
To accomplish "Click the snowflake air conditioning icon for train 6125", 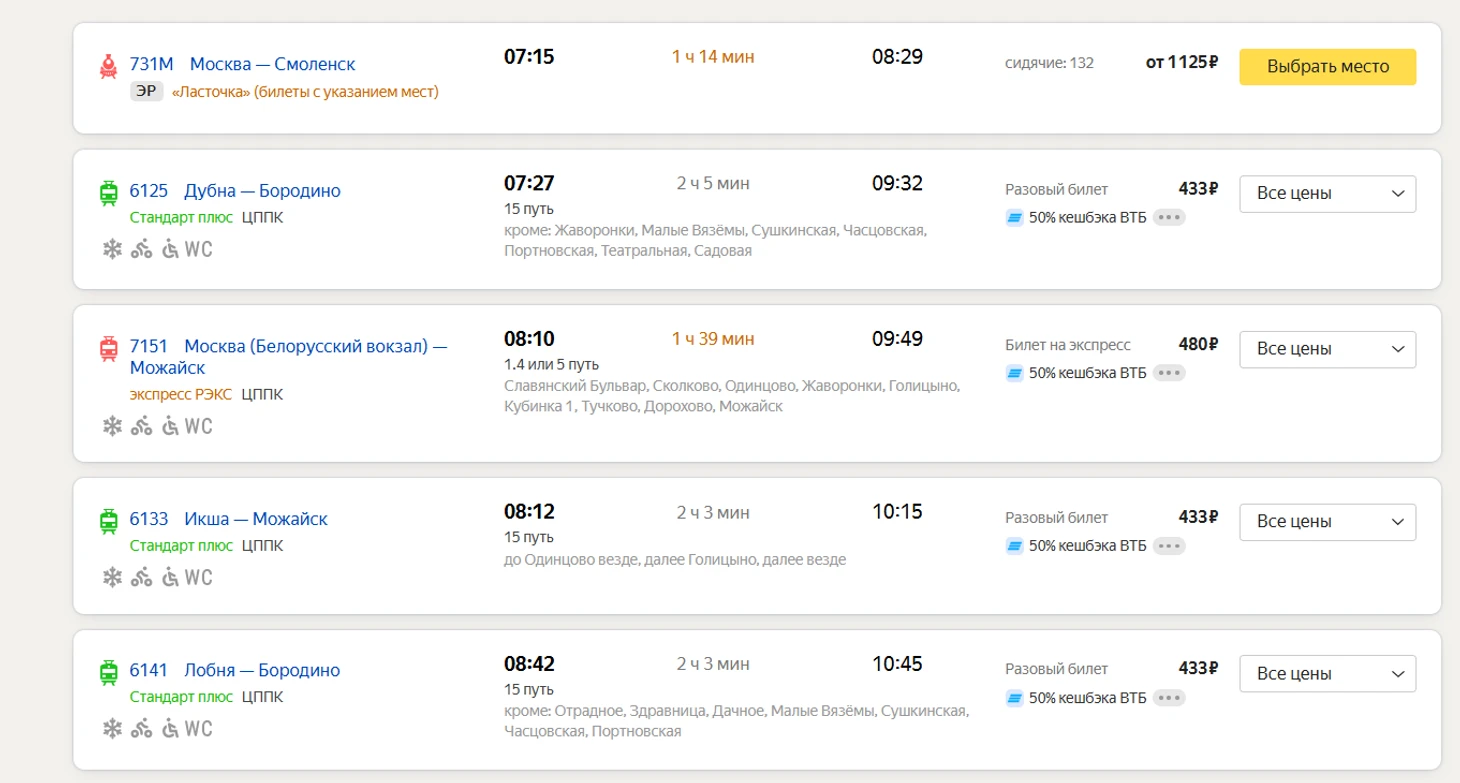I will [x=112, y=249].
